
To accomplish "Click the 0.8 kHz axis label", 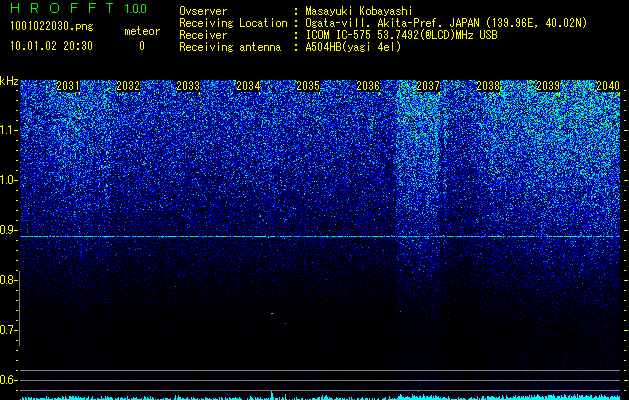I will click(x=8, y=280).
